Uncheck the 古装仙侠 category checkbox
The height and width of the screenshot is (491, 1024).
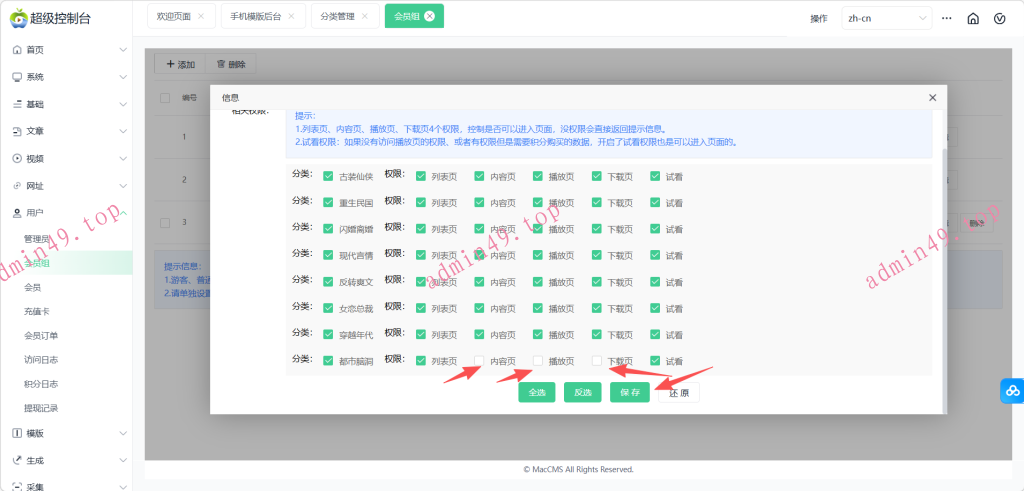click(x=328, y=176)
